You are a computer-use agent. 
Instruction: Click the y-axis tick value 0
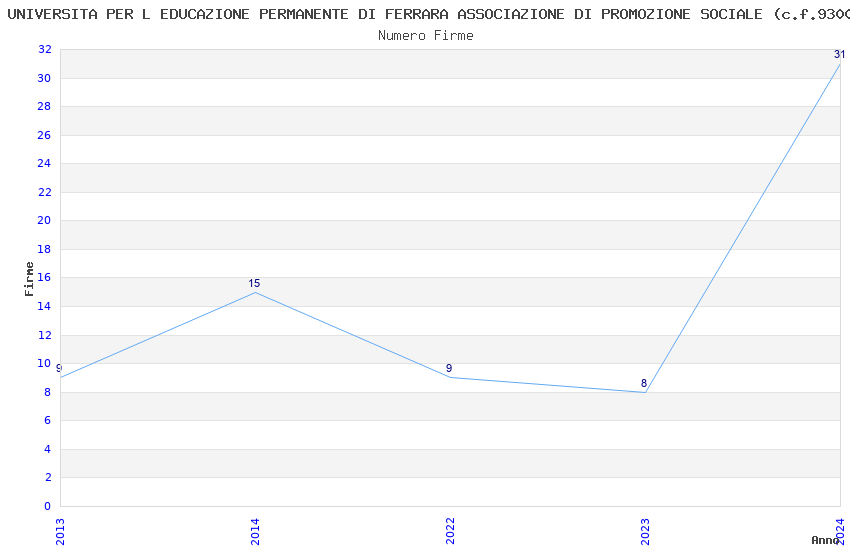48,506
